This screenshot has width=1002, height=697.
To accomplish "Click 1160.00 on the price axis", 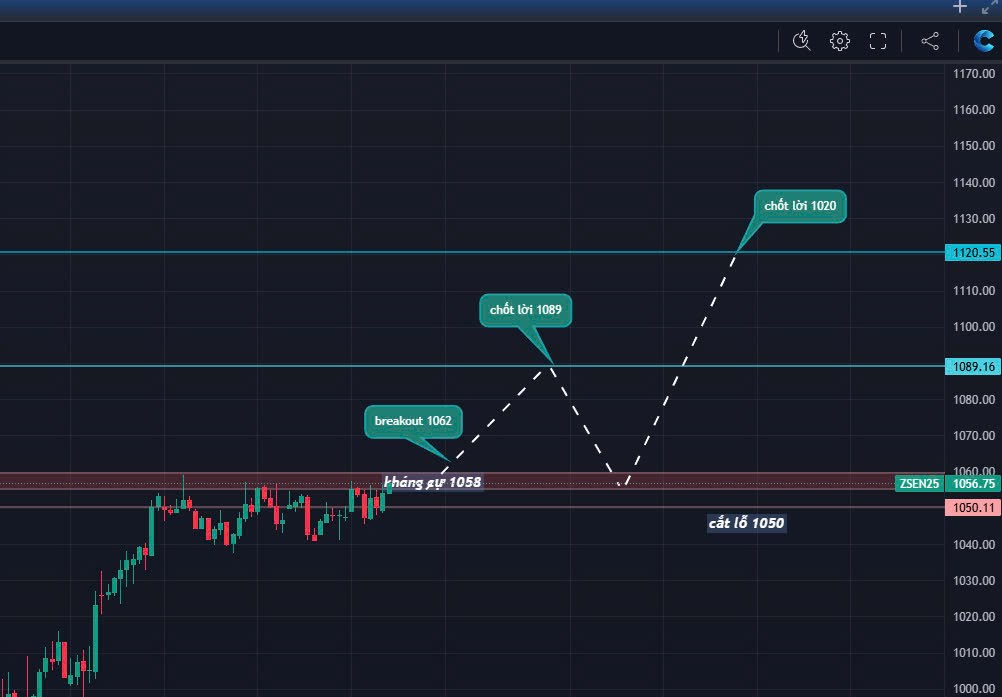I will coord(974,110).
